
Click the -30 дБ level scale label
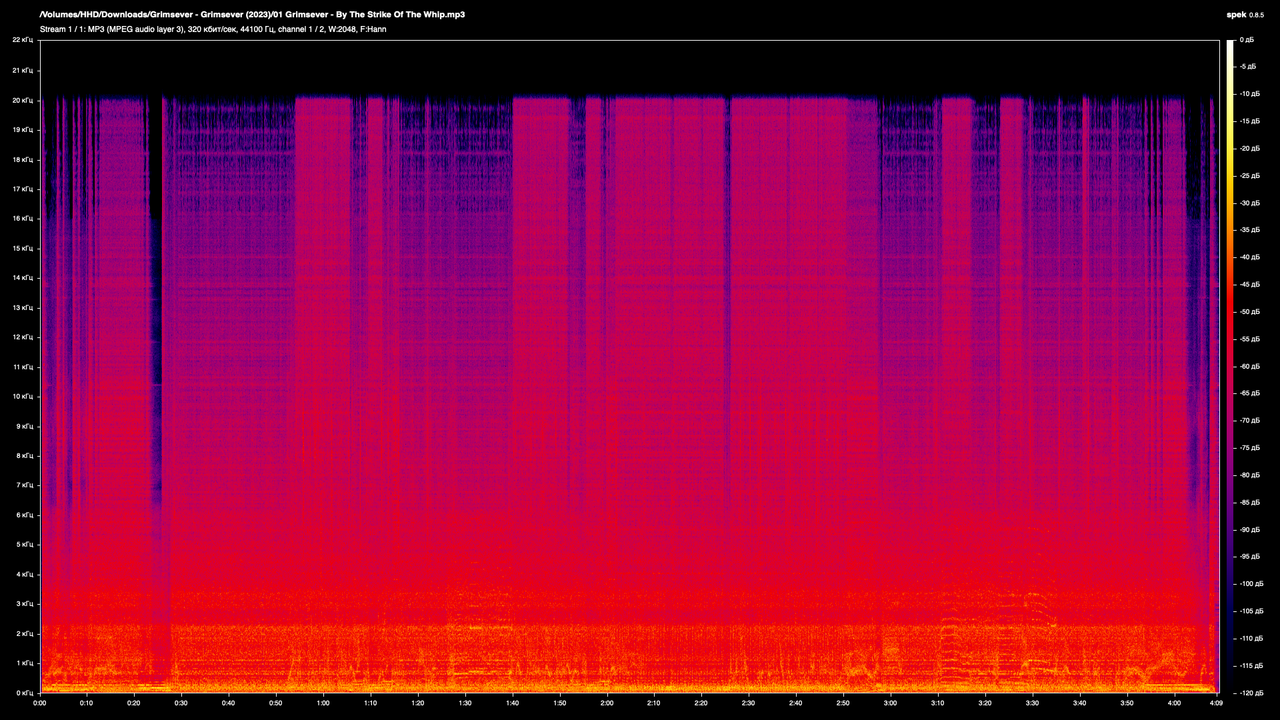pos(1251,203)
